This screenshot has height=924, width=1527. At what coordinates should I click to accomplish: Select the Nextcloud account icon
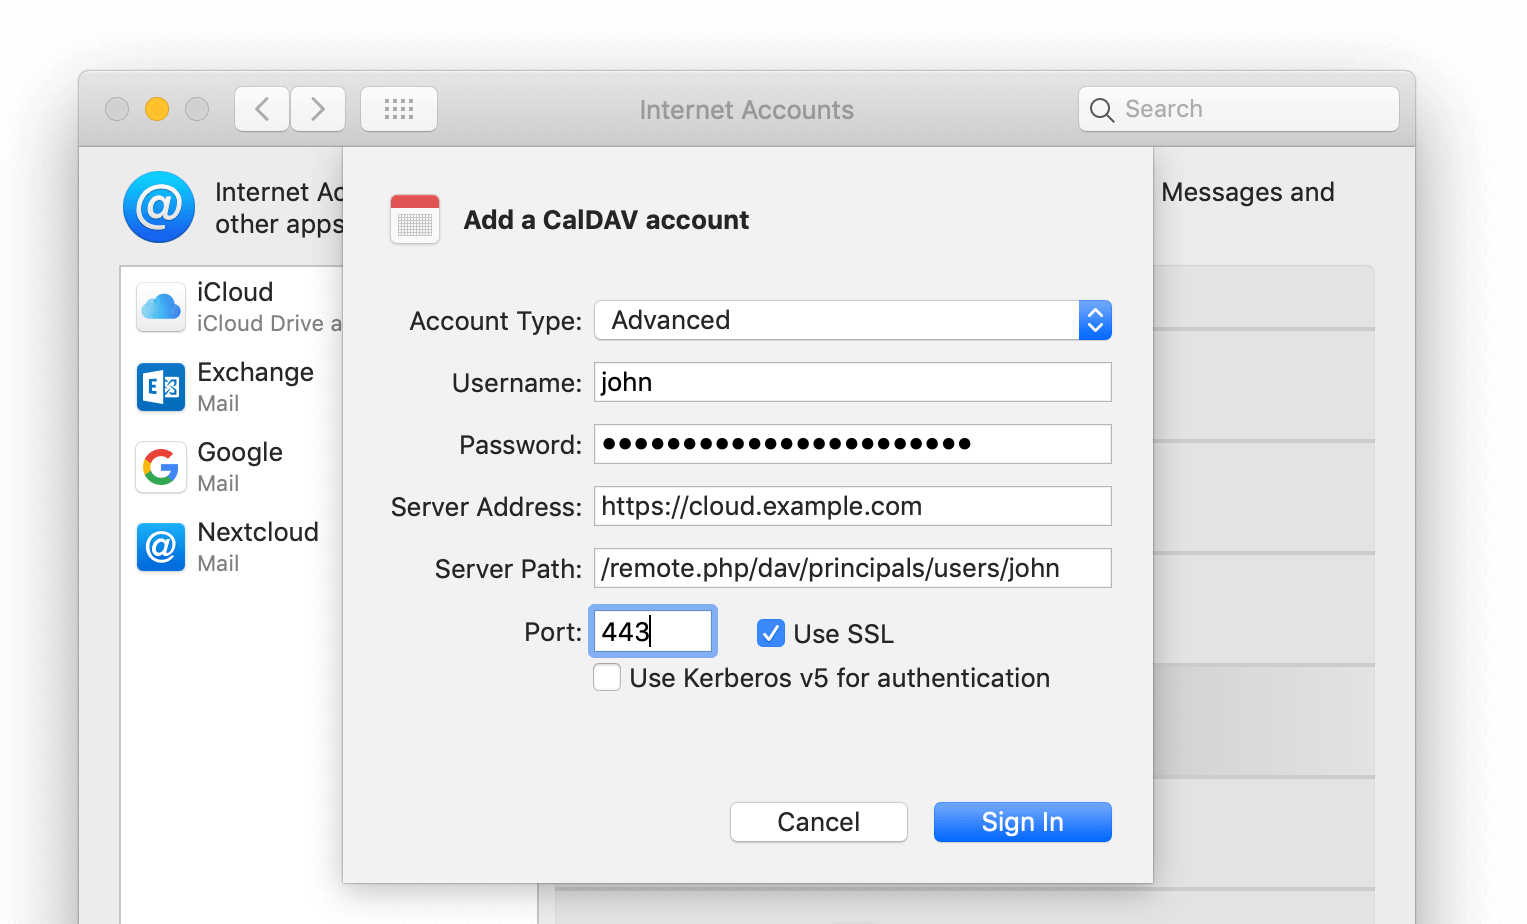[161, 547]
